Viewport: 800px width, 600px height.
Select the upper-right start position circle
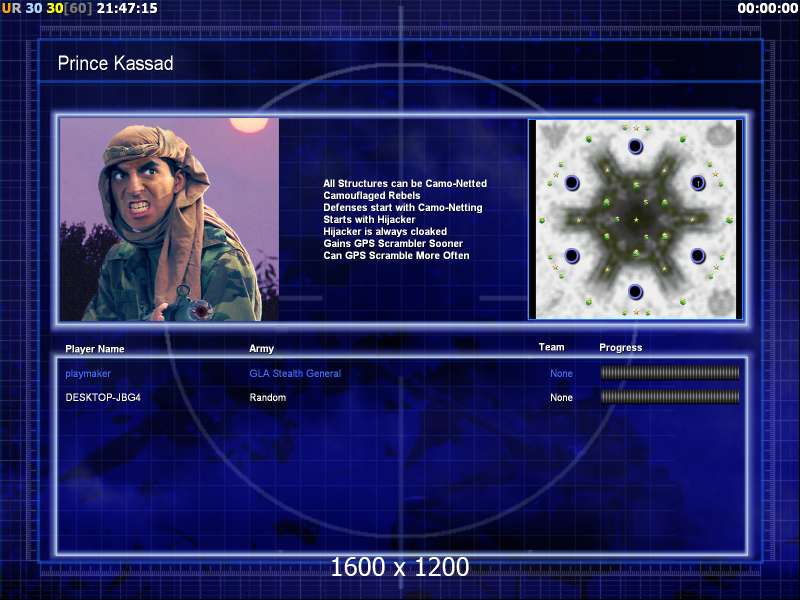(698, 183)
